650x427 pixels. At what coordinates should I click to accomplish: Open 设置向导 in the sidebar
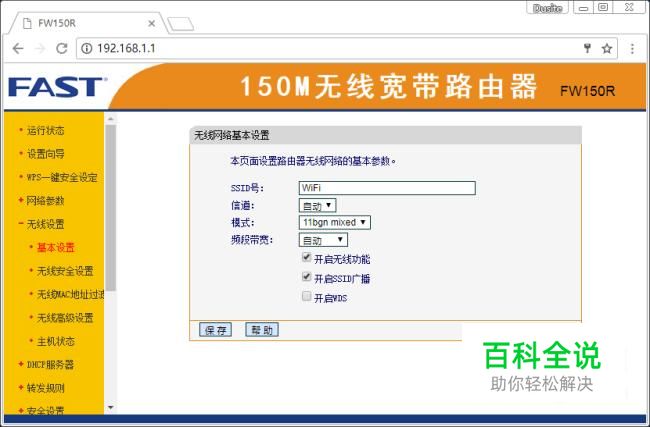click(x=46, y=154)
